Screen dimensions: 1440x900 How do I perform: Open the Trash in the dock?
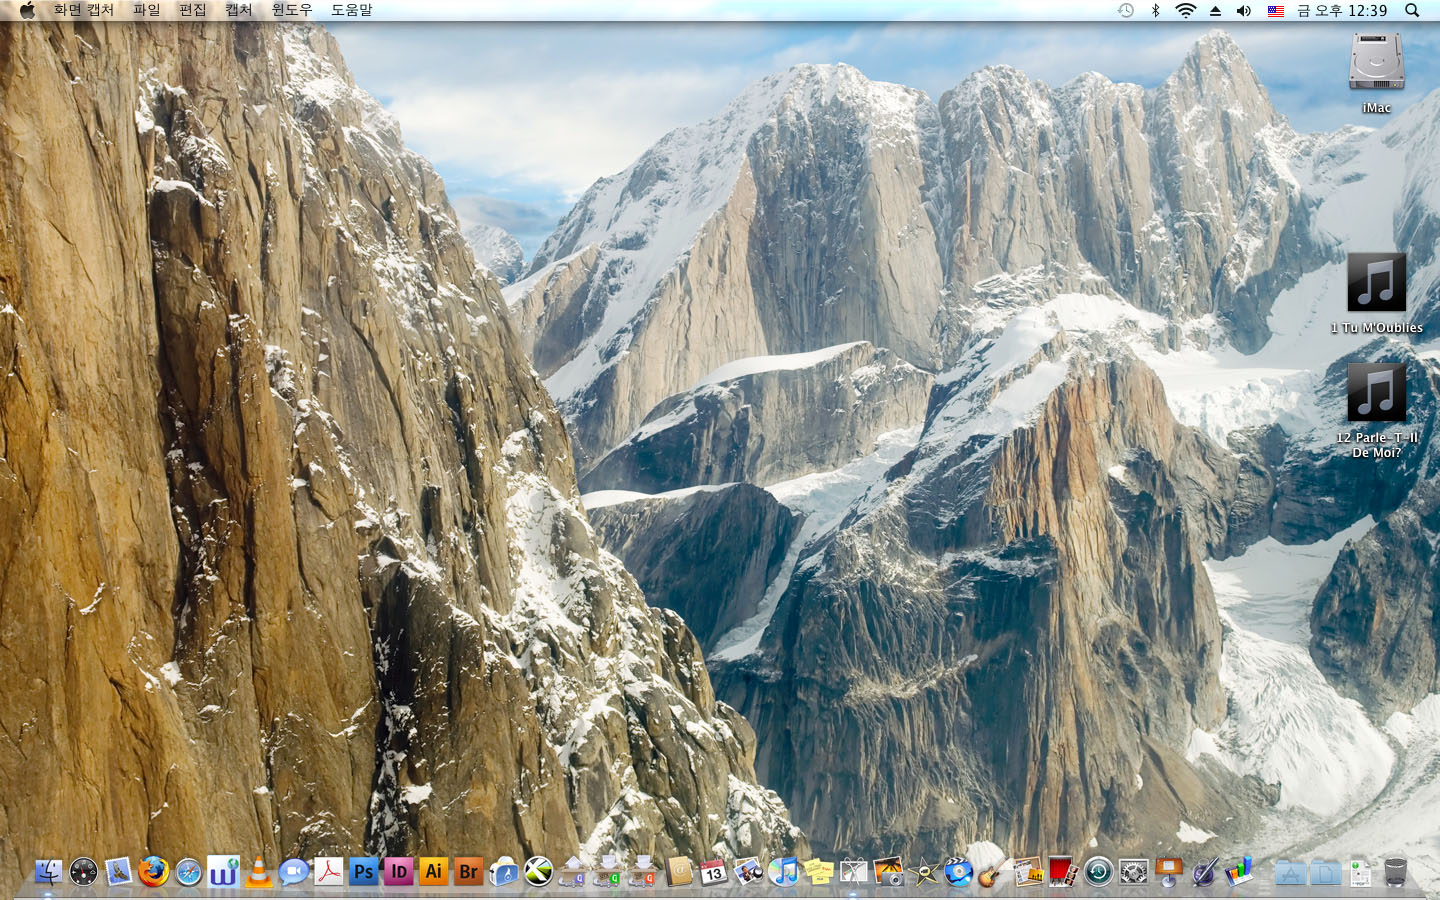tap(1396, 872)
